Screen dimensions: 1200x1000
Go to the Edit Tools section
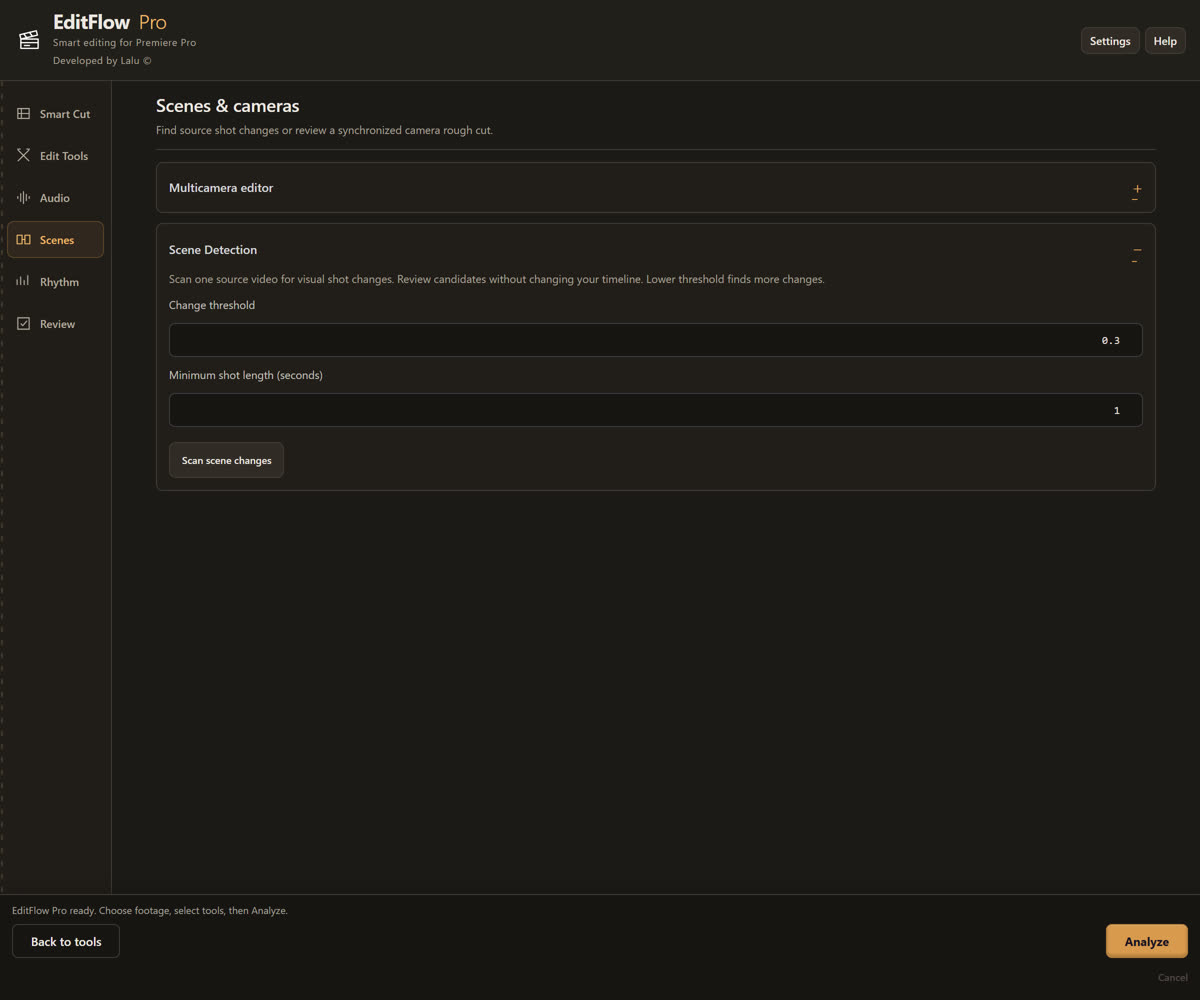(x=56, y=156)
